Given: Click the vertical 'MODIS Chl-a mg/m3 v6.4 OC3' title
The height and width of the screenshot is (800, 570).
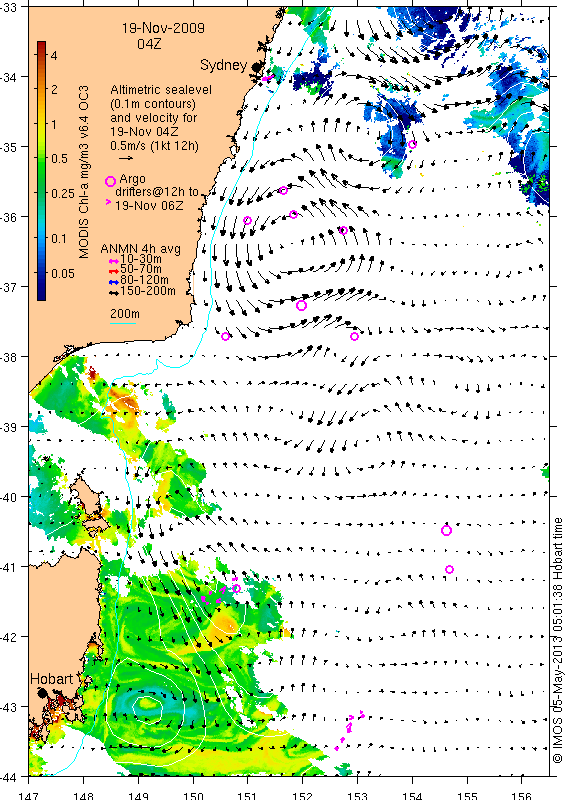Looking at the screenshot, I should pos(83,172).
